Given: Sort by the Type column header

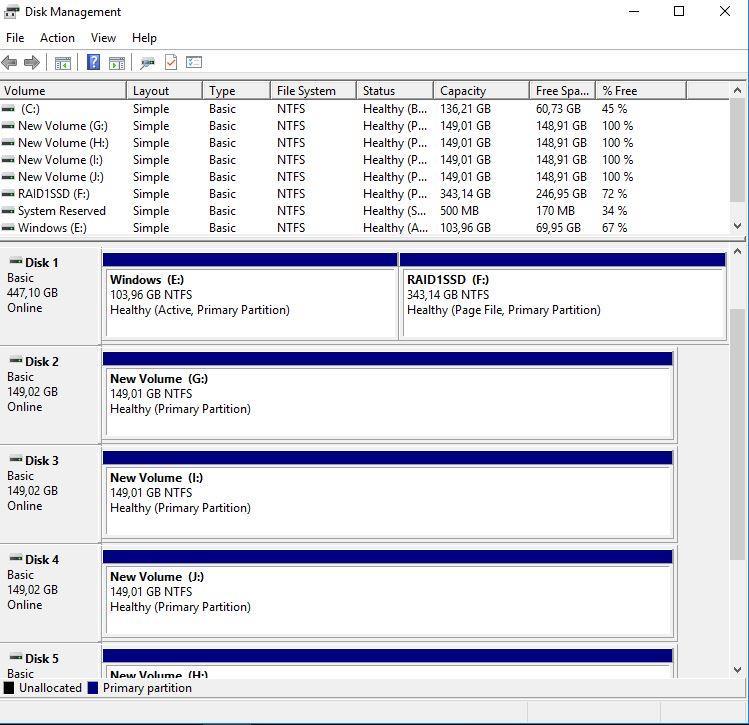Looking at the screenshot, I should click(236, 91).
